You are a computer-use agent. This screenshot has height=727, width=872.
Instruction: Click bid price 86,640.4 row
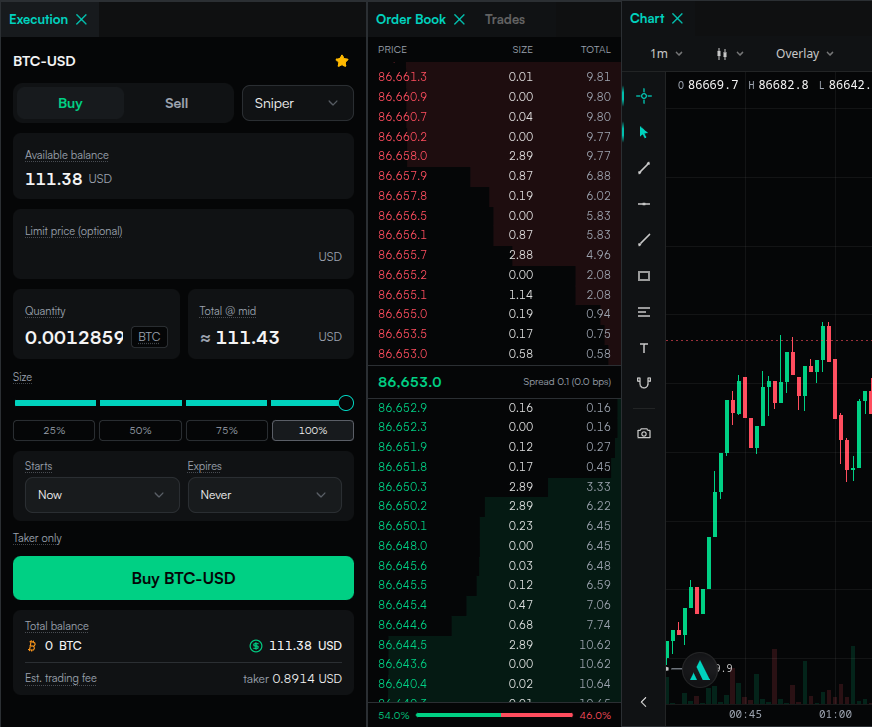click(x=494, y=684)
